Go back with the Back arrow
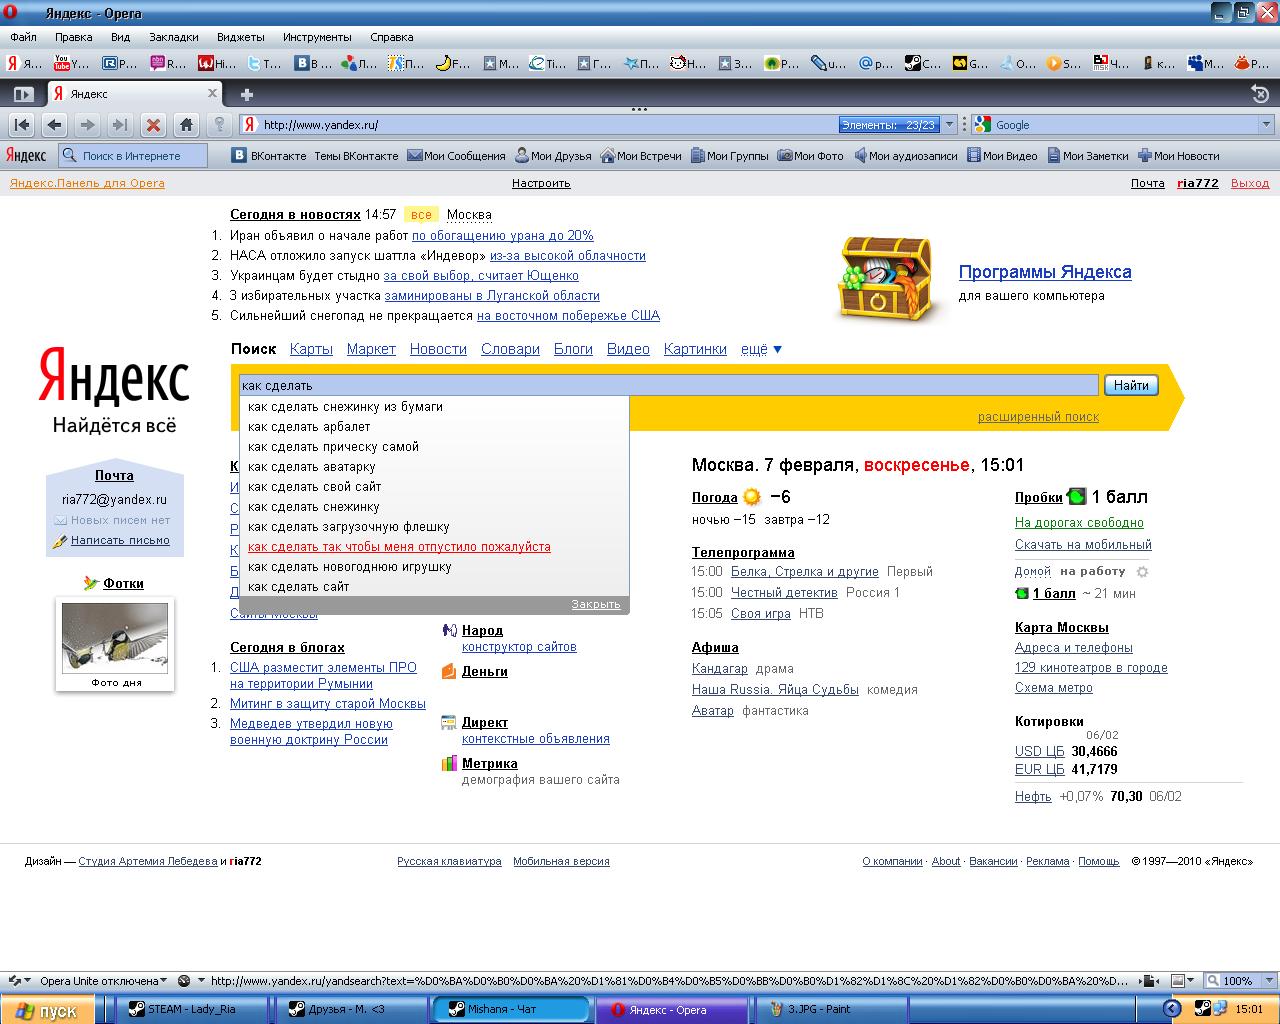 [x=55, y=125]
